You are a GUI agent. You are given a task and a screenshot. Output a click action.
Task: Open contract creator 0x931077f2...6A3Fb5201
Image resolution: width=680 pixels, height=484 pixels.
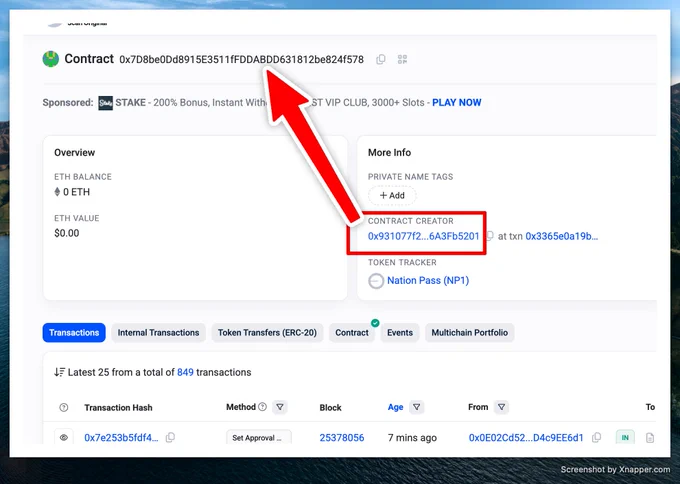[424, 236]
